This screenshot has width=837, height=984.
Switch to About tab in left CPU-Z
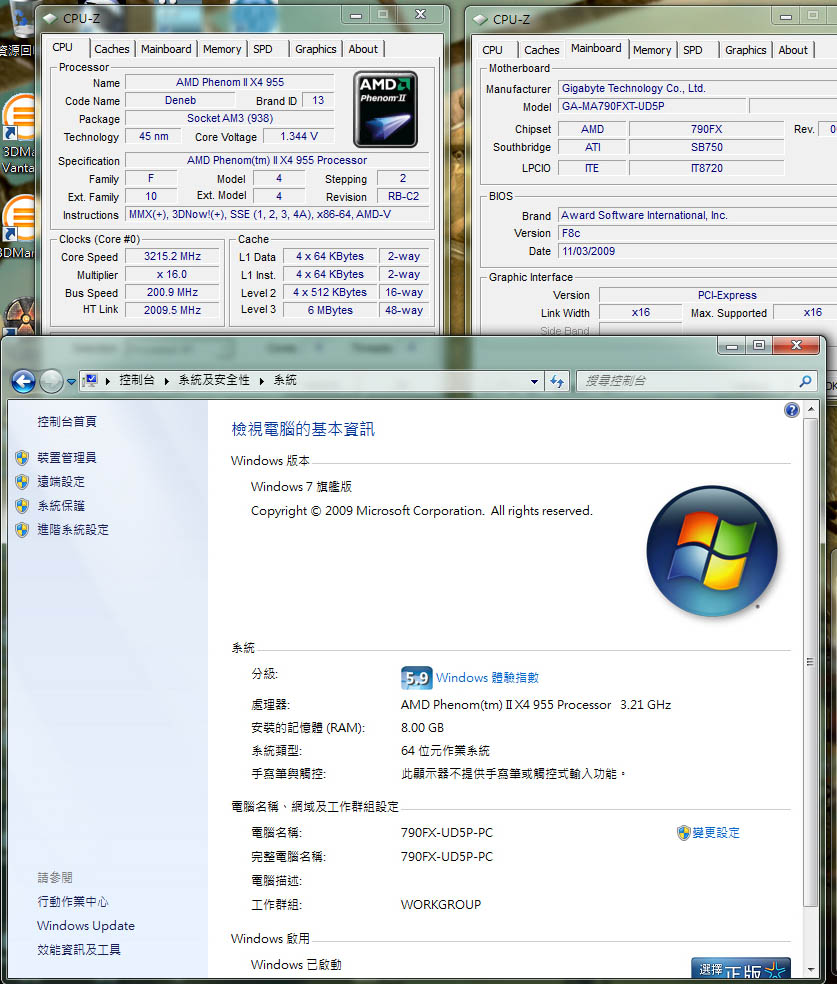tap(363, 49)
